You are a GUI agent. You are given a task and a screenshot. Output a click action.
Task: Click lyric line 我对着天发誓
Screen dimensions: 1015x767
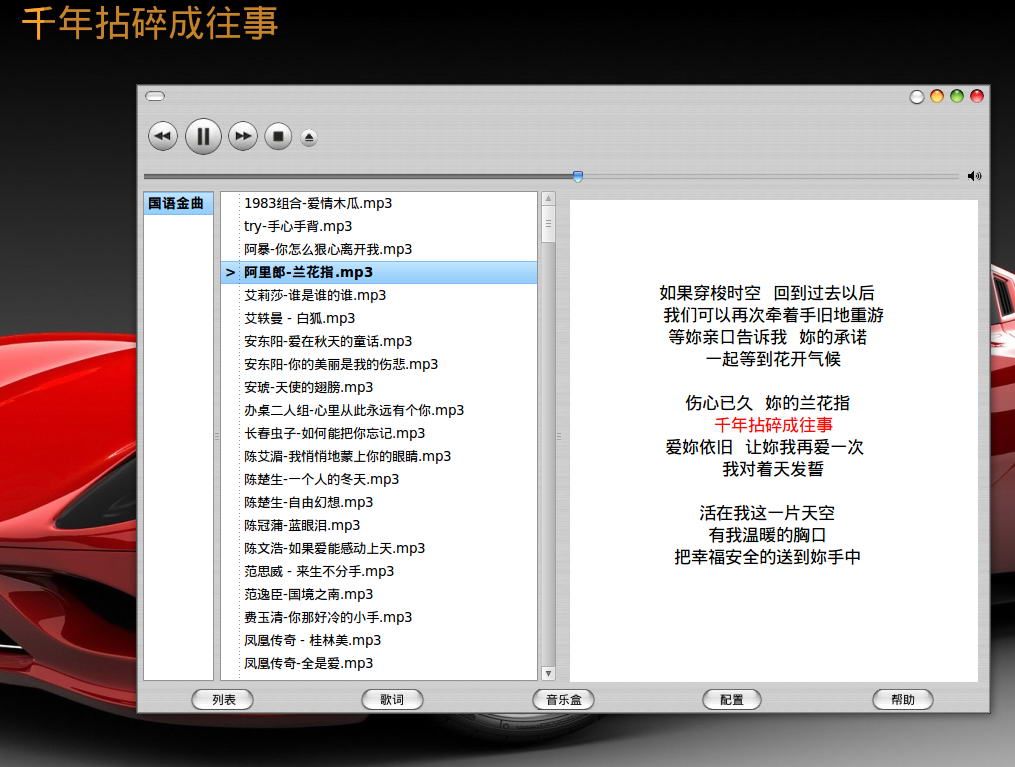(773, 469)
